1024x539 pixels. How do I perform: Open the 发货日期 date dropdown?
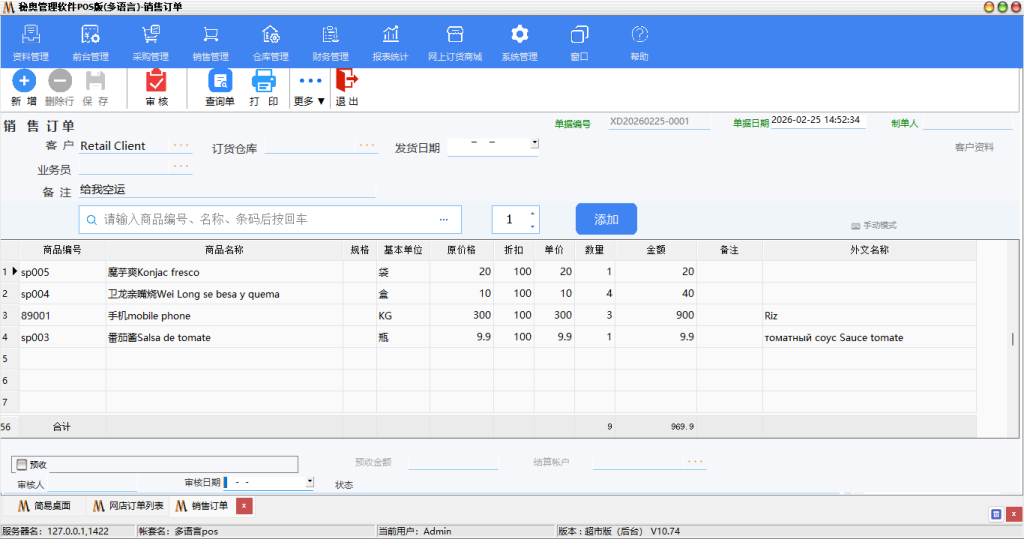coord(534,143)
